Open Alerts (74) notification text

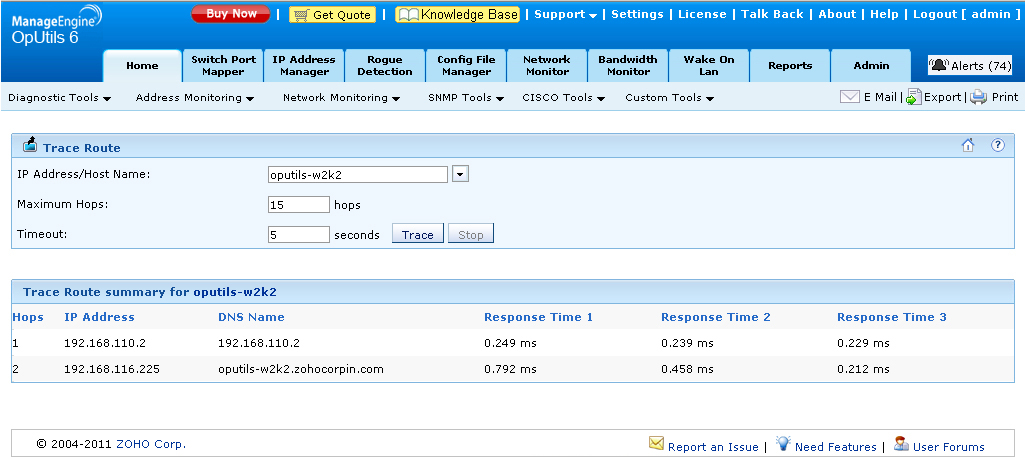(x=981, y=65)
